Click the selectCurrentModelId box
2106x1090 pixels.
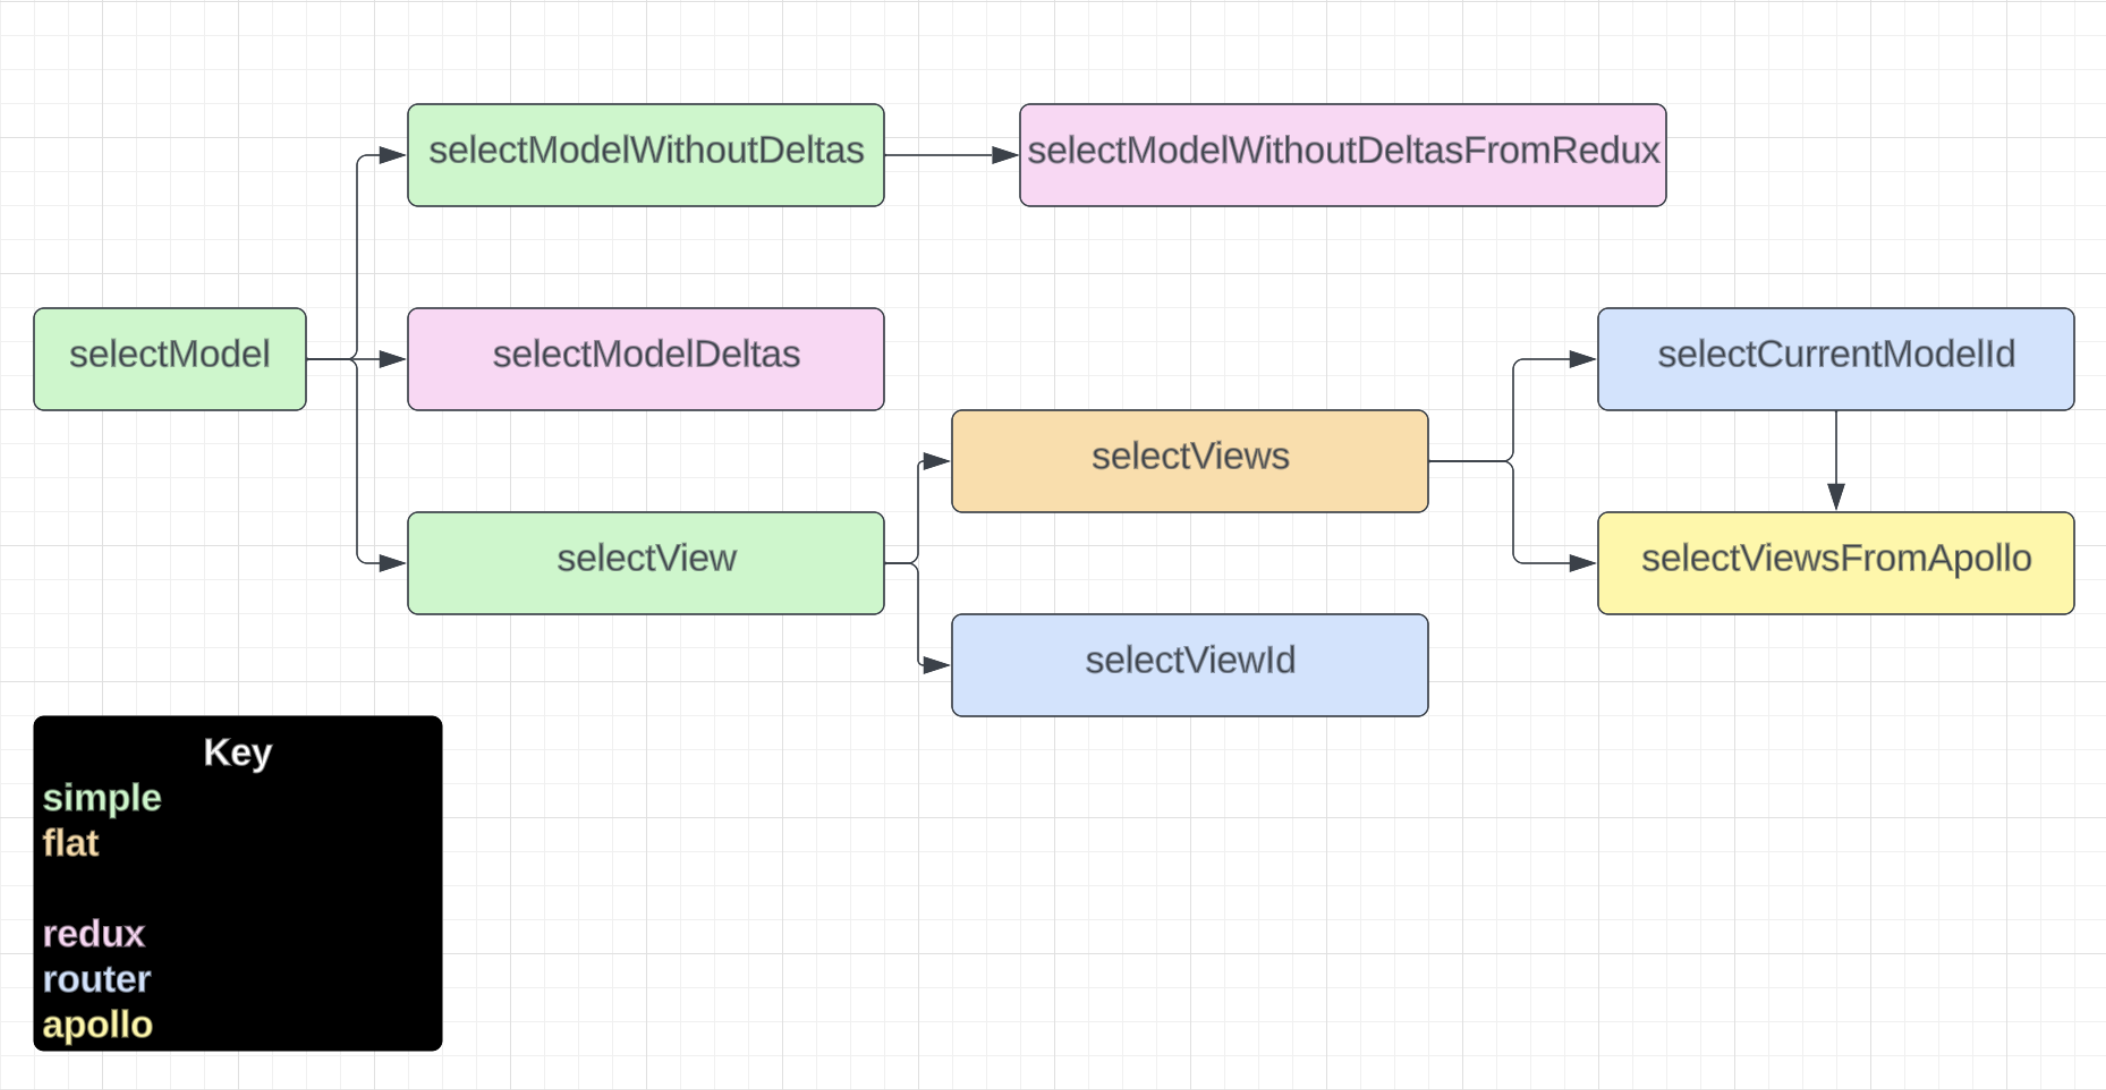click(1836, 359)
